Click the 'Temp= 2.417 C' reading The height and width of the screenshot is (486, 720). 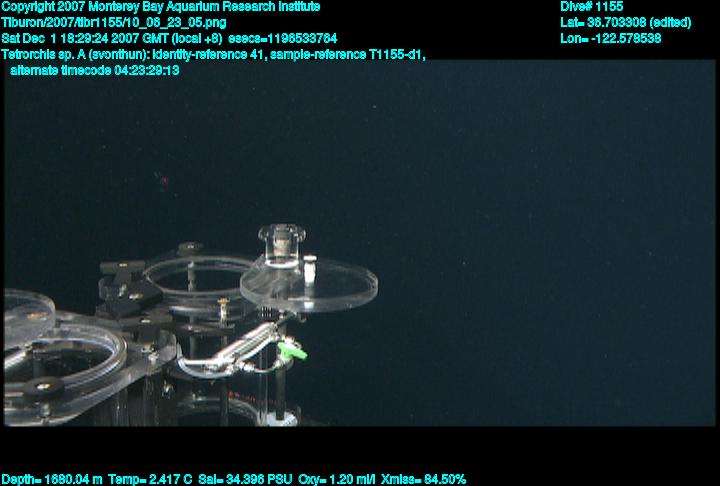click(150, 480)
